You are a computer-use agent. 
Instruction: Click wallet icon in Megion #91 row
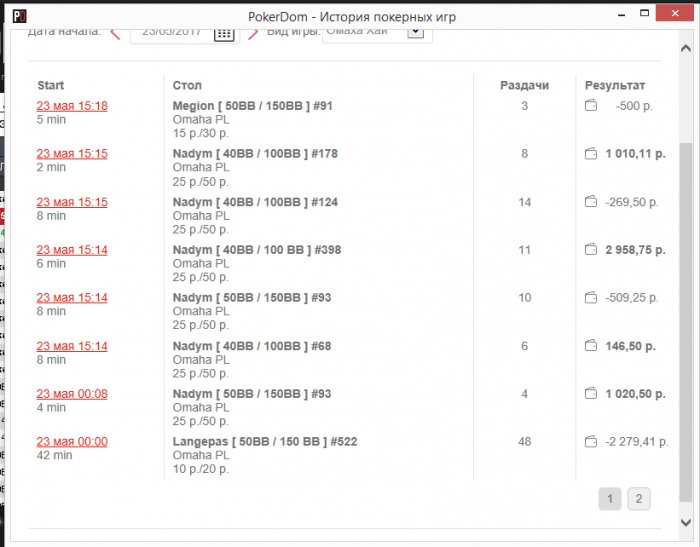click(x=591, y=106)
